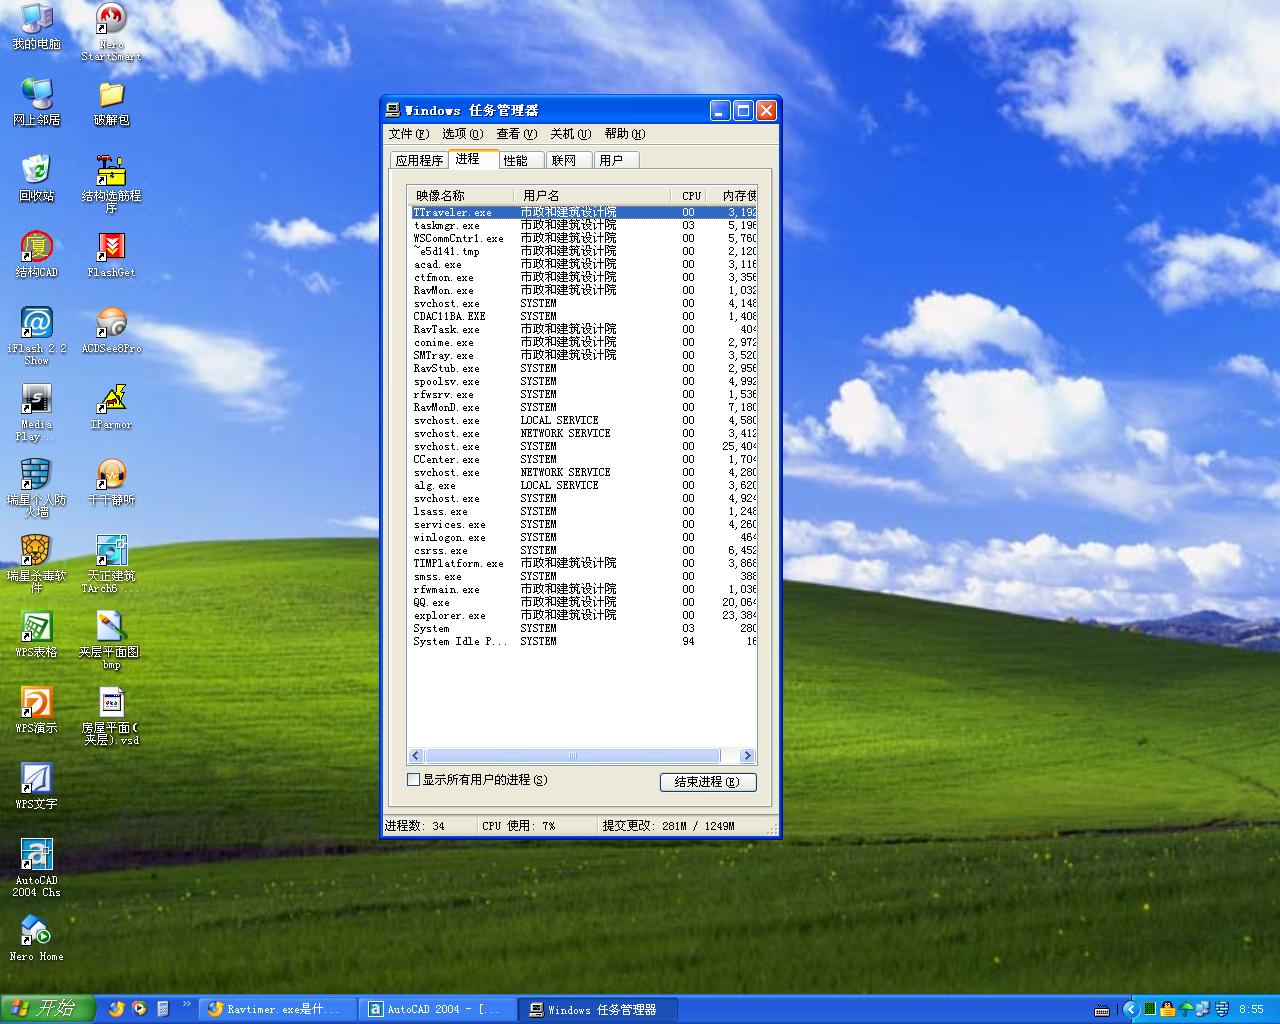This screenshot has height=1024, width=1280.
Task: Switch to the 应用程序 tab
Action: pos(419,160)
